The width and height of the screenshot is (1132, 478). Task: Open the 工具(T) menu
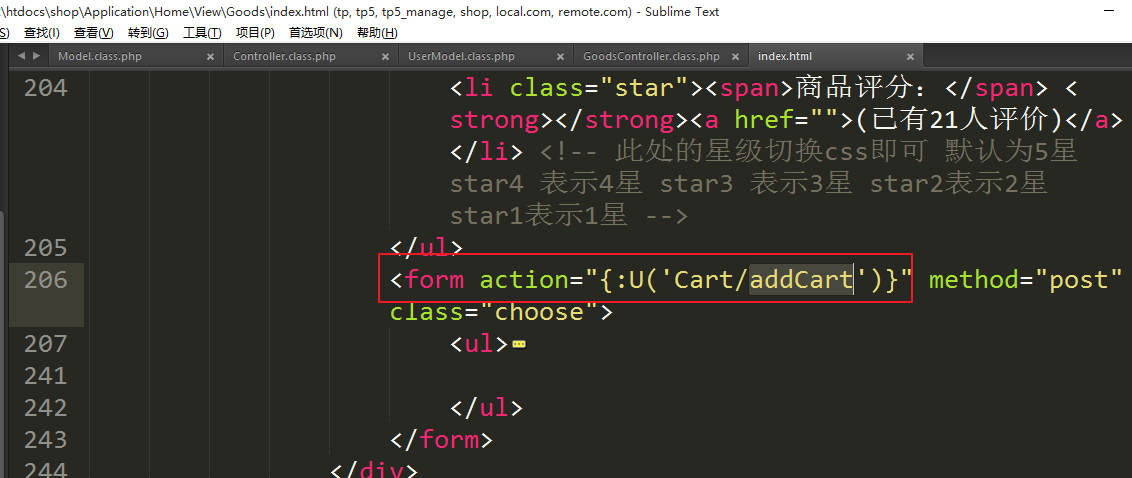[x=202, y=32]
